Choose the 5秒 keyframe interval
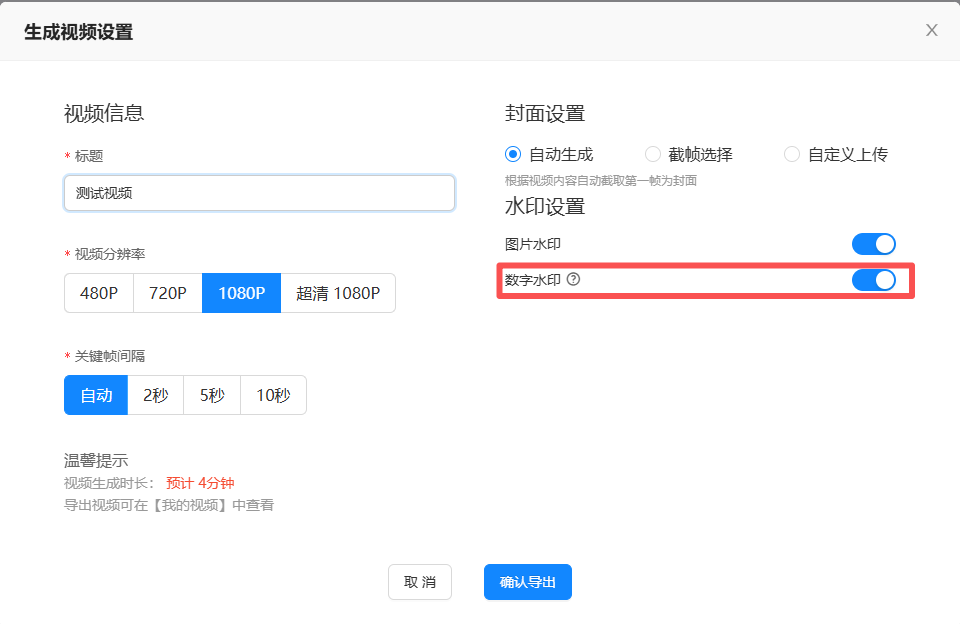 212,395
